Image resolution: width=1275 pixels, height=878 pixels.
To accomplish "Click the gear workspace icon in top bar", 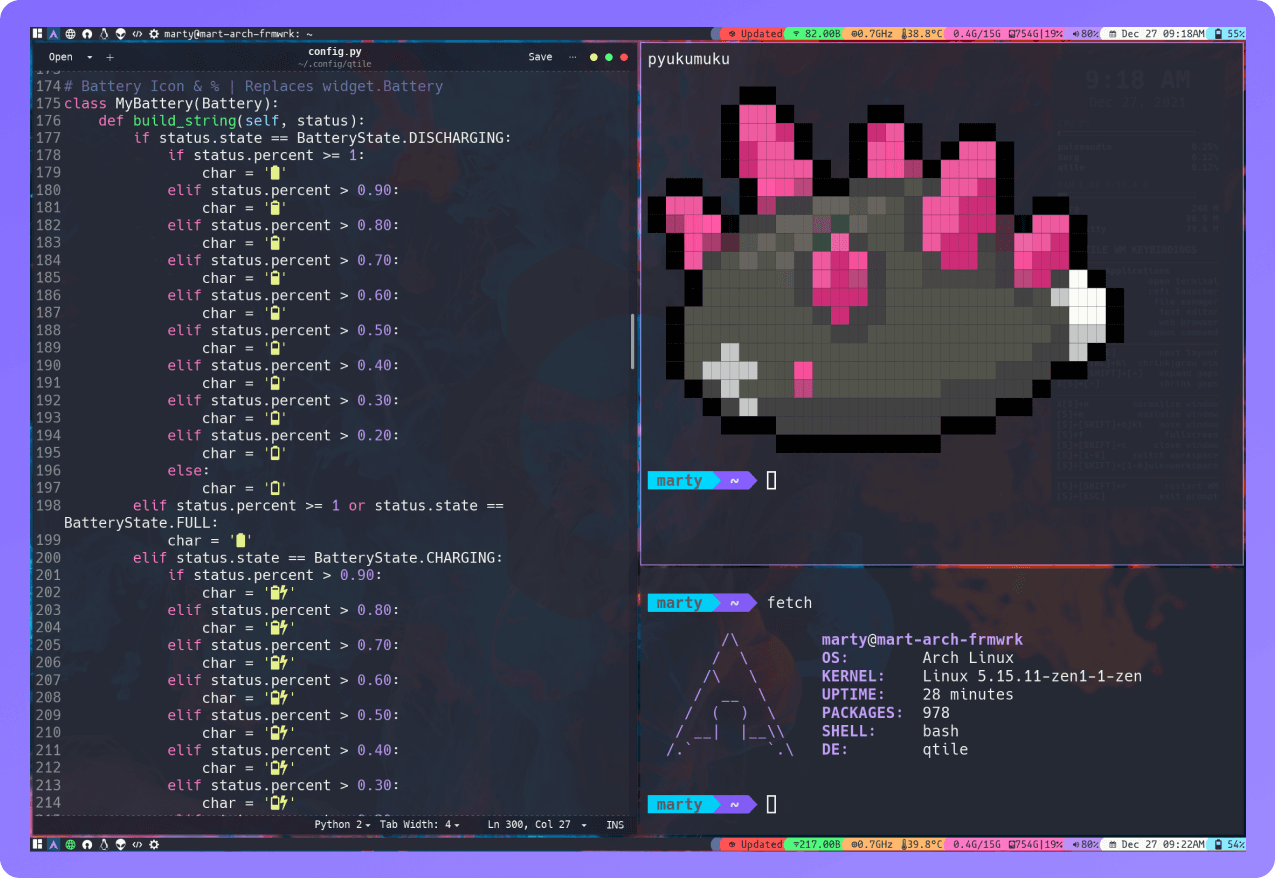I will coord(154,33).
